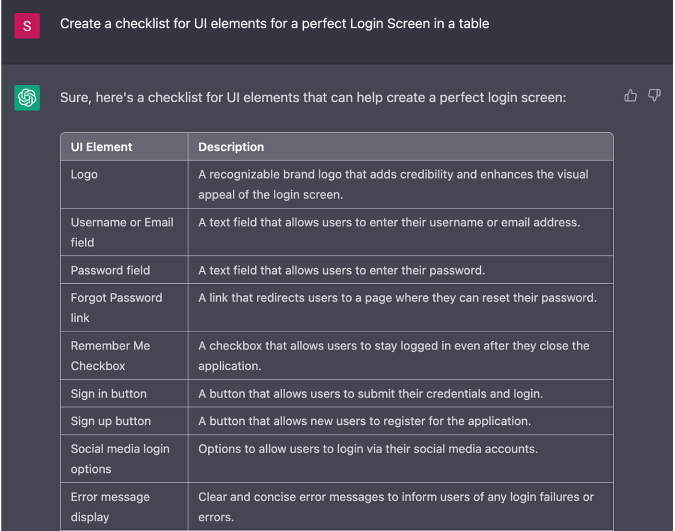Click the "Clear and concise error messages" description

pos(395,507)
